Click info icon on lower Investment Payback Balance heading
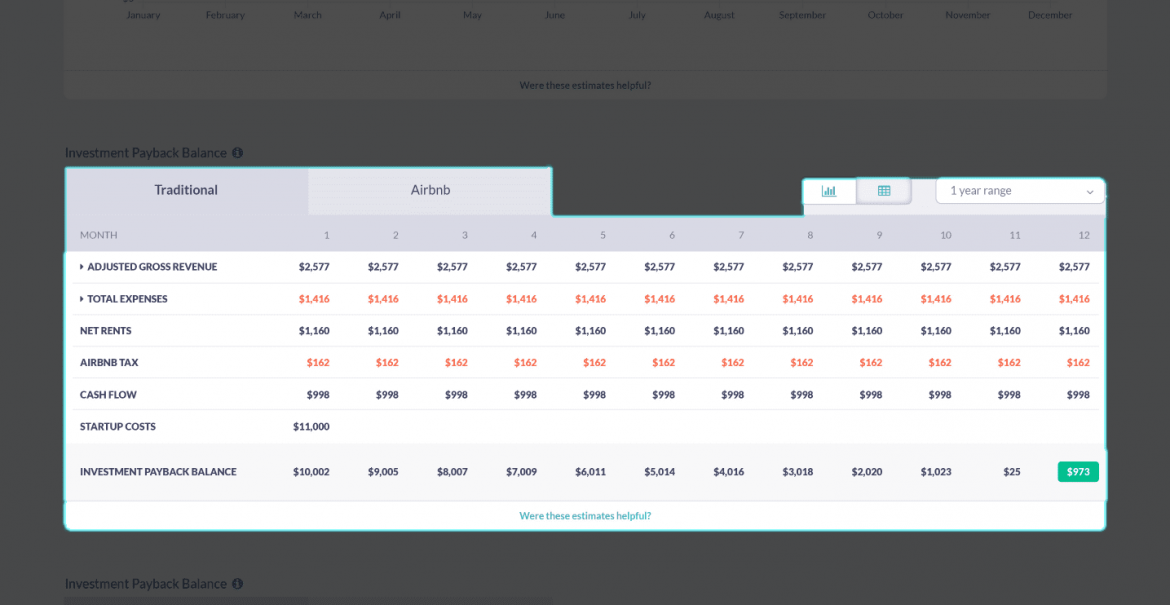 [237, 583]
